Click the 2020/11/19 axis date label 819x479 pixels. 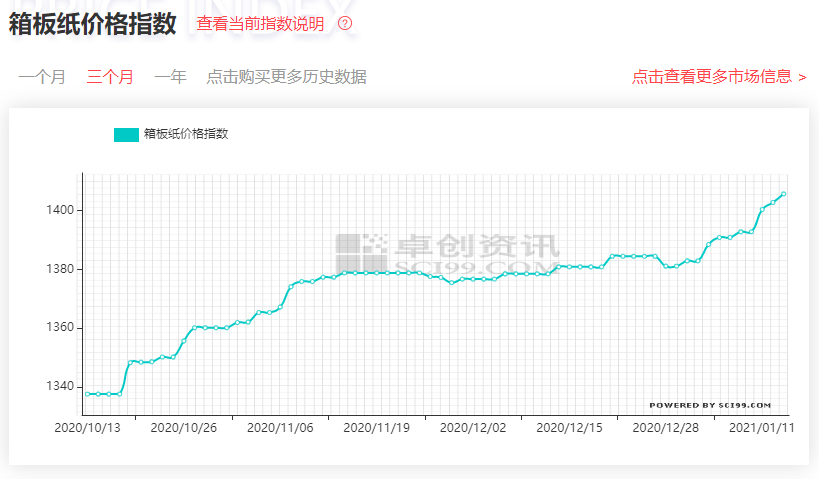click(x=376, y=428)
